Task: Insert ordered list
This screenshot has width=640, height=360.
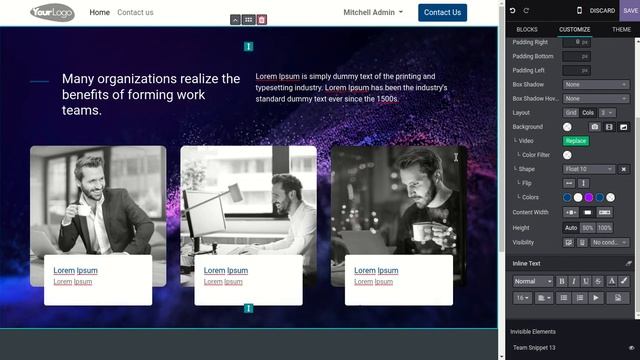Action: tap(580, 298)
